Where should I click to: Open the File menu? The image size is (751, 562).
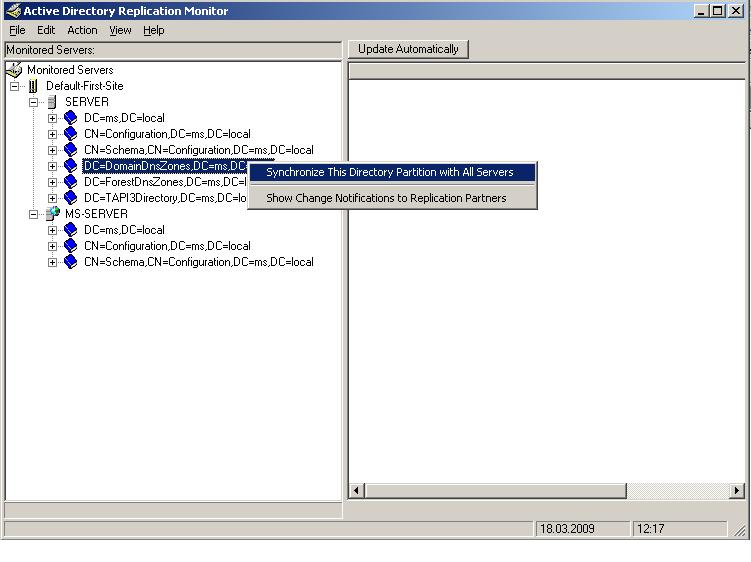tap(17, 30)
